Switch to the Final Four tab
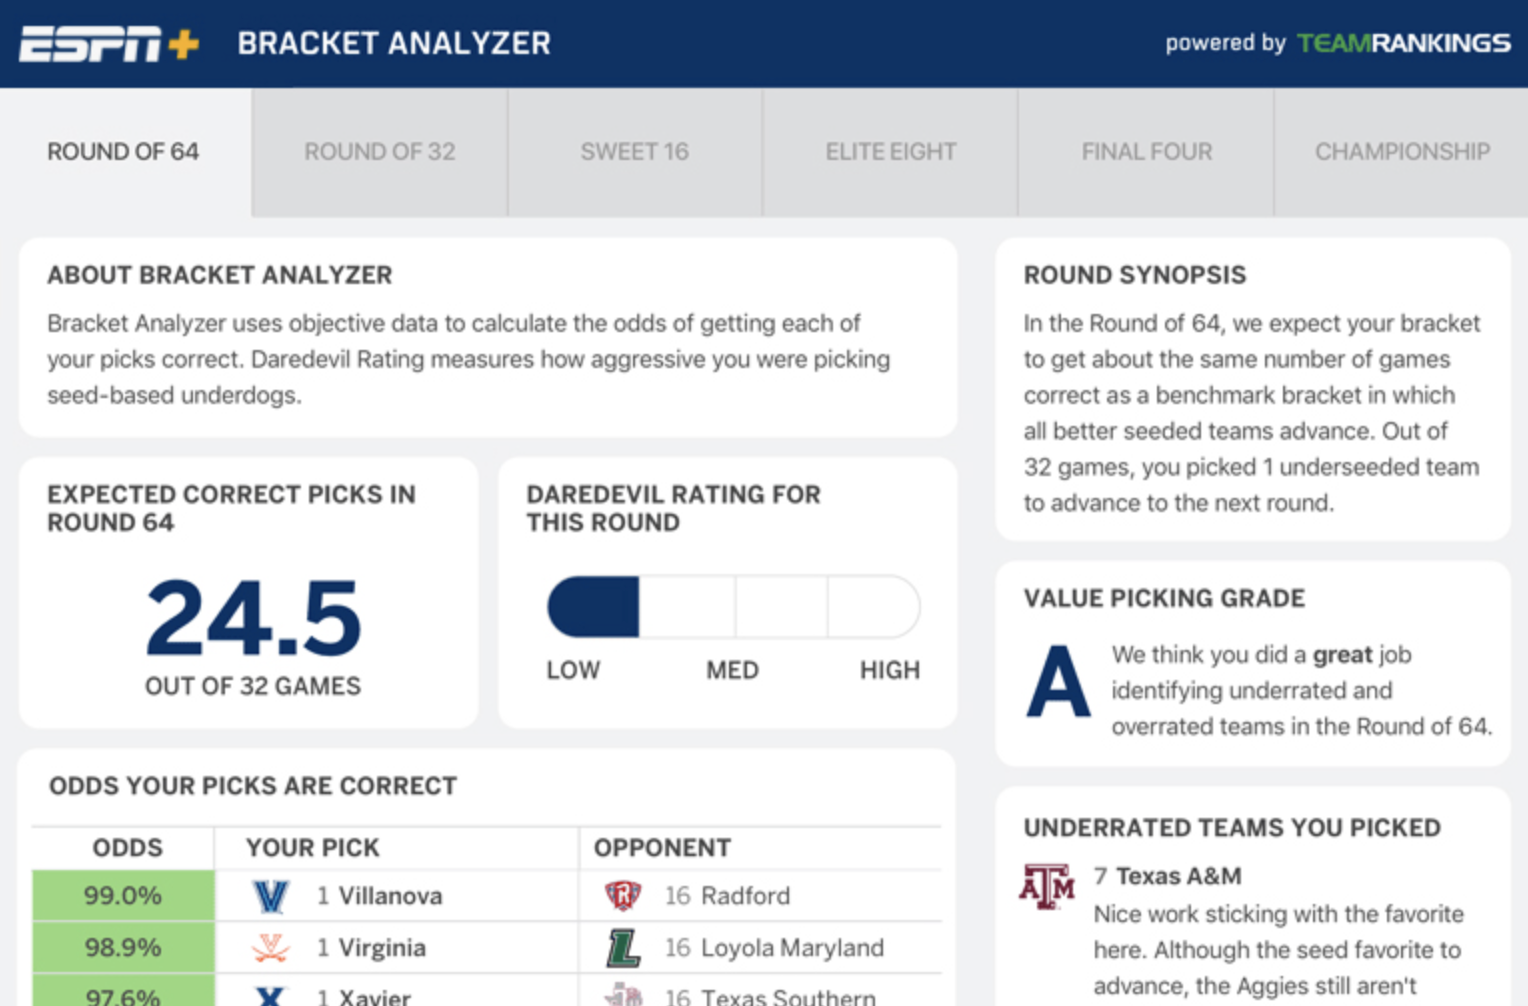 coord(1146,151)
